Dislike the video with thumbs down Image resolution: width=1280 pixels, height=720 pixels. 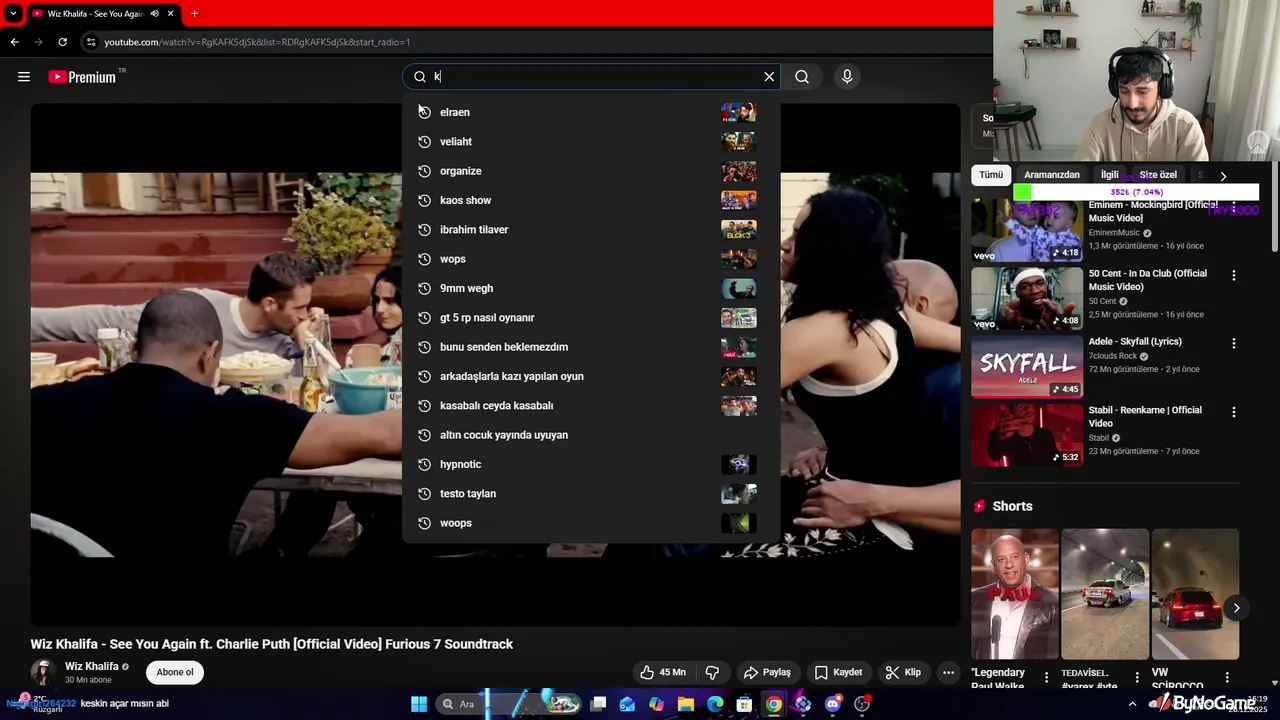[713, 672]
